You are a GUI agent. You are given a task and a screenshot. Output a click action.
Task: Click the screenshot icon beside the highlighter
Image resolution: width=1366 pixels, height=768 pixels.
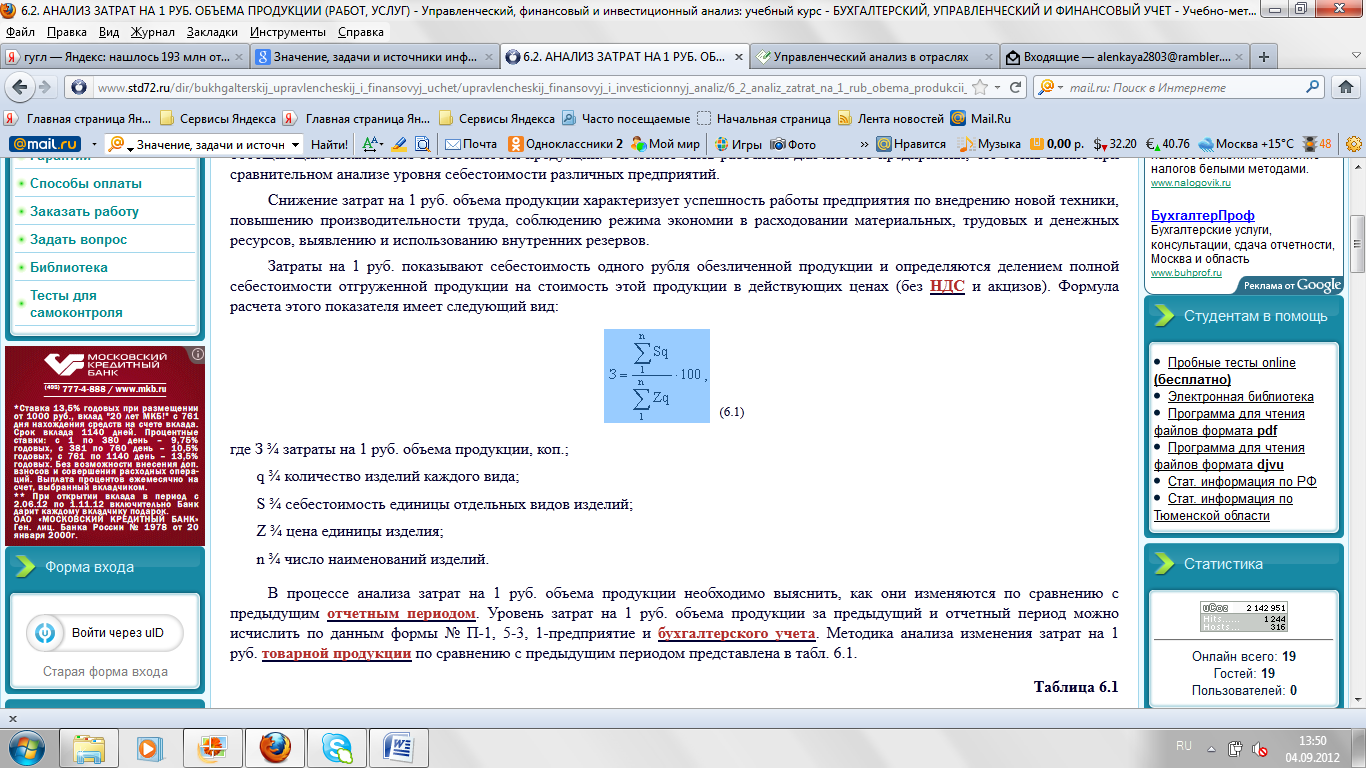click(422, 144)
